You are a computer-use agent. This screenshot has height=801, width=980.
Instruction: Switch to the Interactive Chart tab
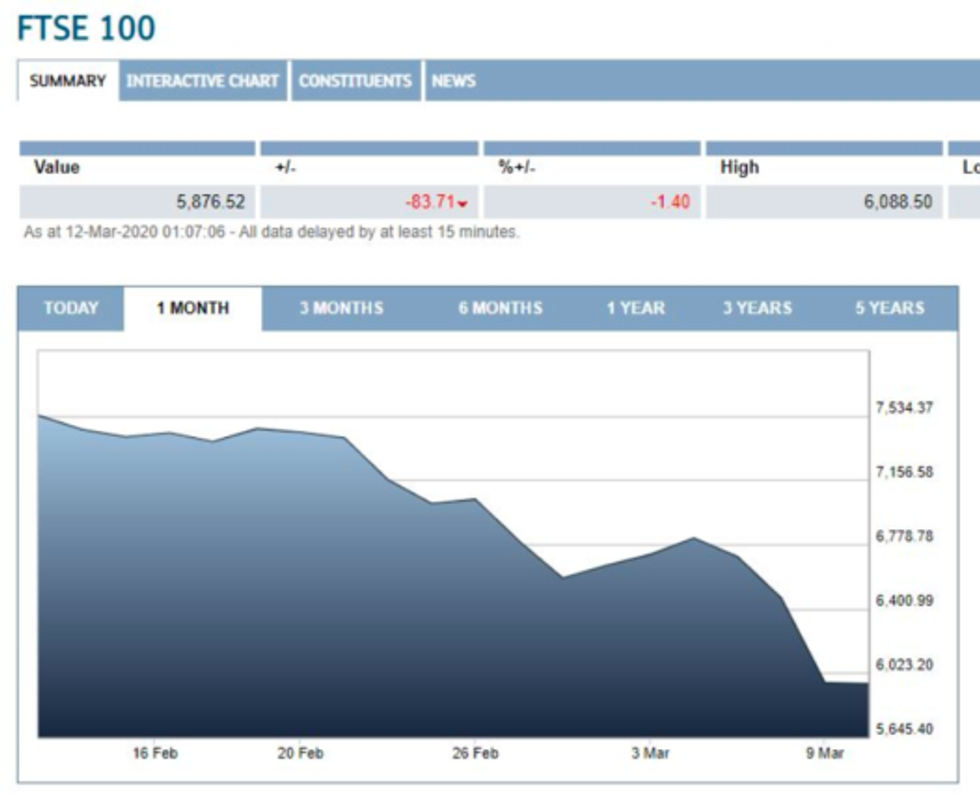tap(203, 81)
